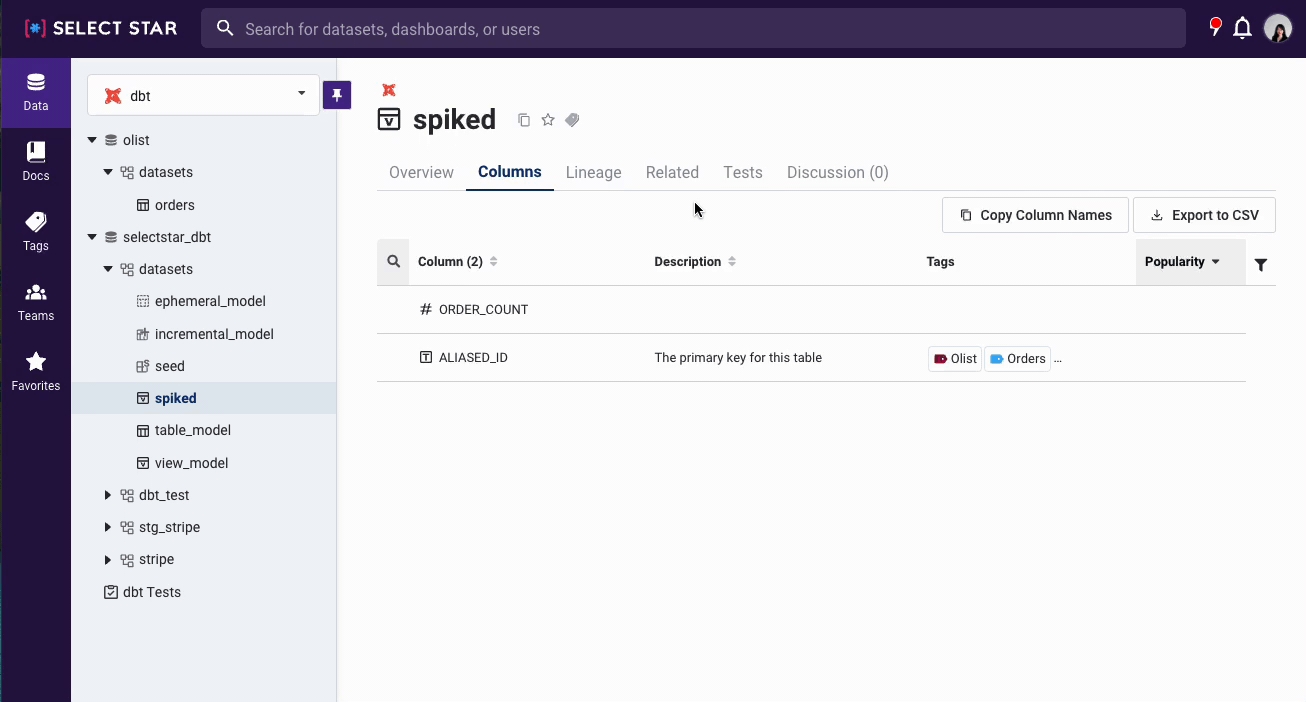This screenshot has height=702, width=1306.
Task: Click the notifications bell icon
Action: [1242, 29]
